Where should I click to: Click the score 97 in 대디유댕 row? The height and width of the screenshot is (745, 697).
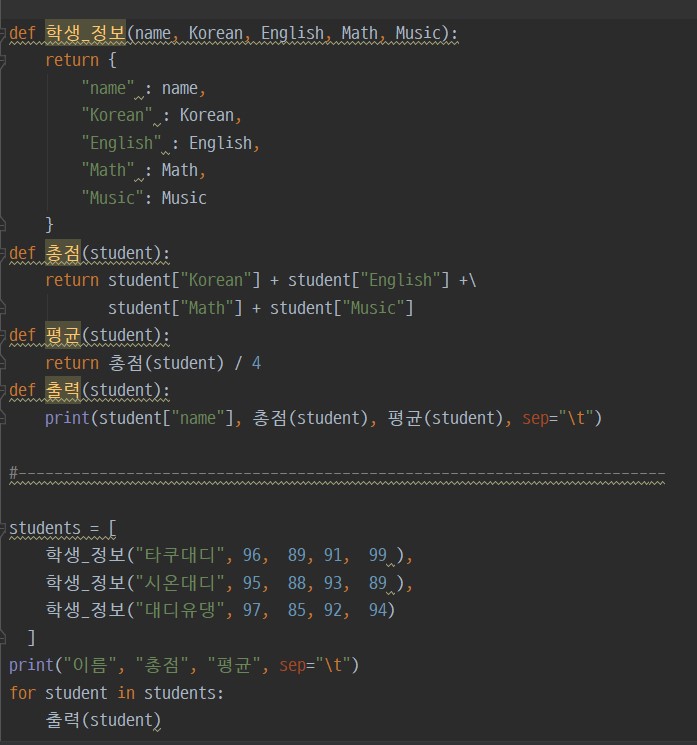click(x=252, y=610)
